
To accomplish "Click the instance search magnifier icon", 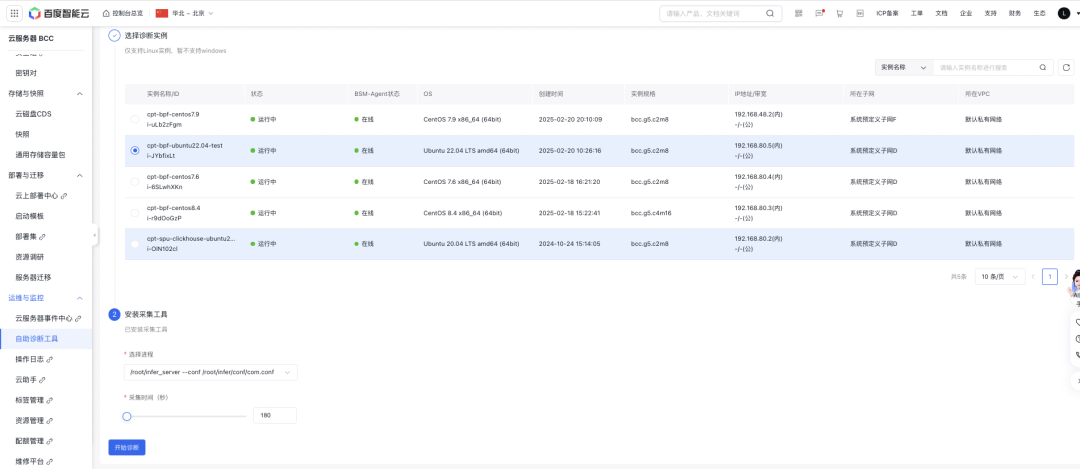I will point(1043,67).
